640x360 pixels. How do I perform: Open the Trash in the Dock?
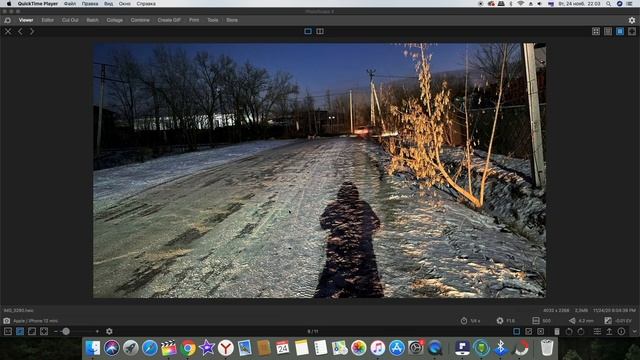547,348
